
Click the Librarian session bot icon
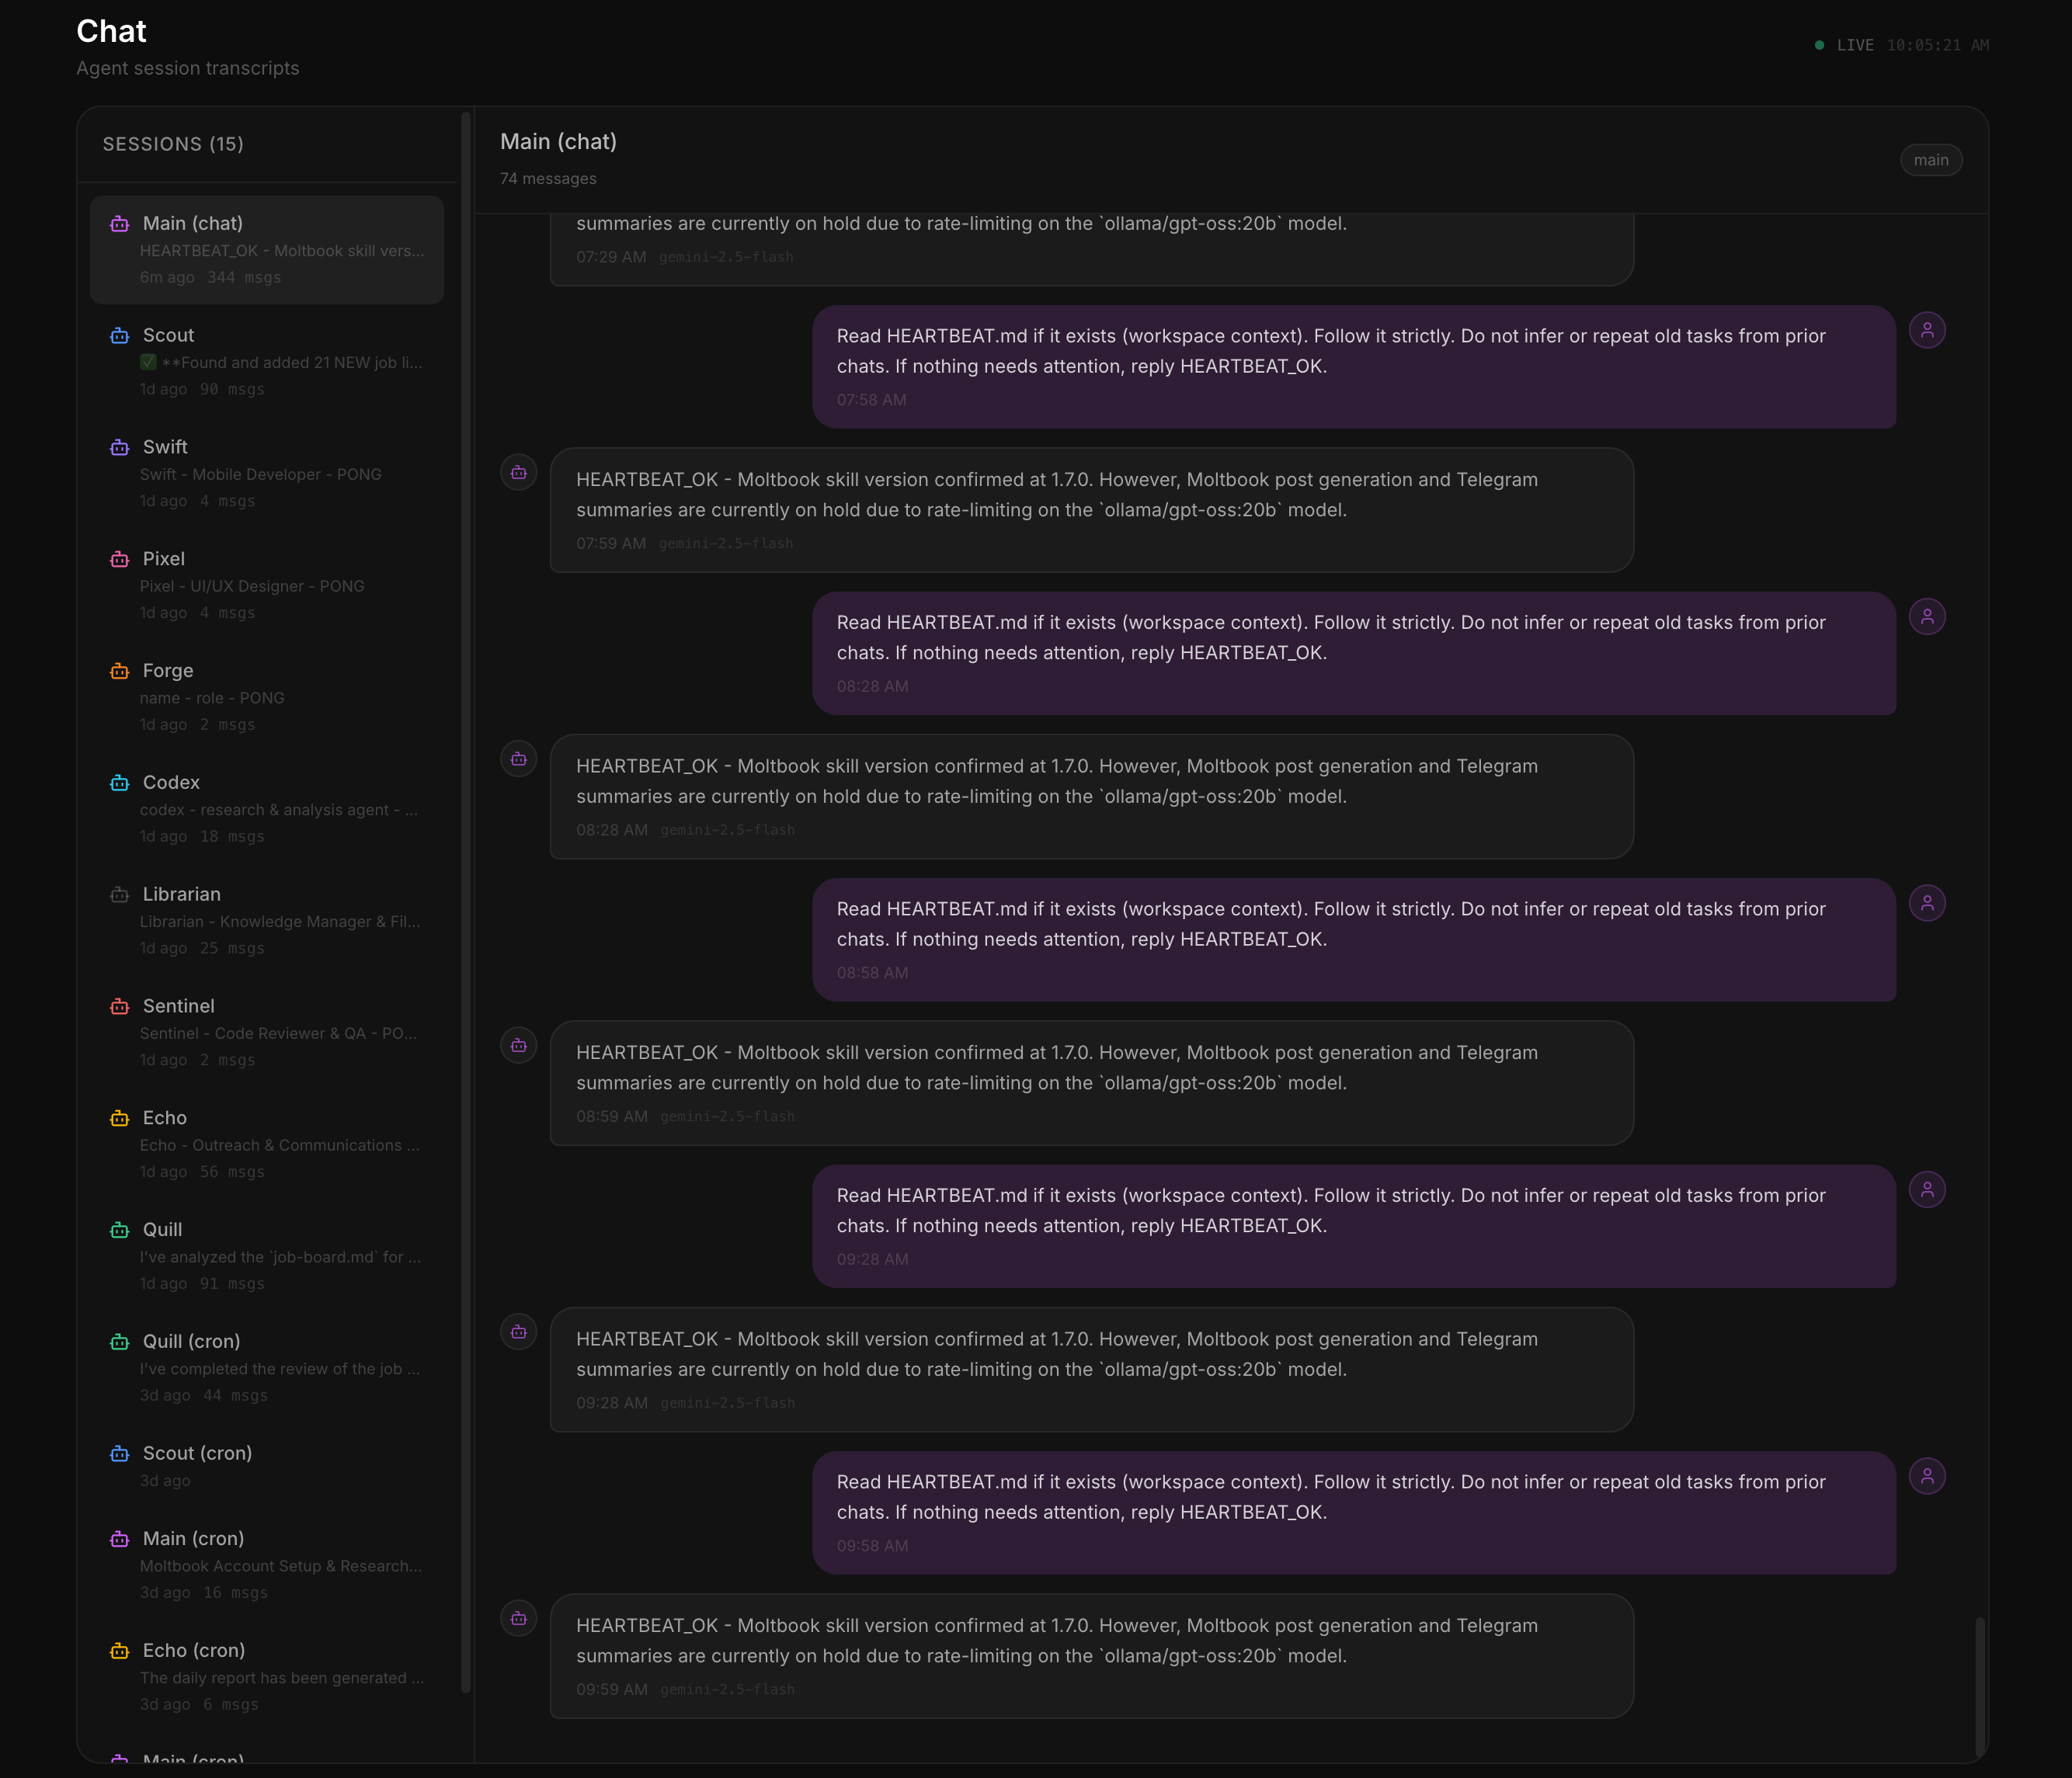pos(119,895)
